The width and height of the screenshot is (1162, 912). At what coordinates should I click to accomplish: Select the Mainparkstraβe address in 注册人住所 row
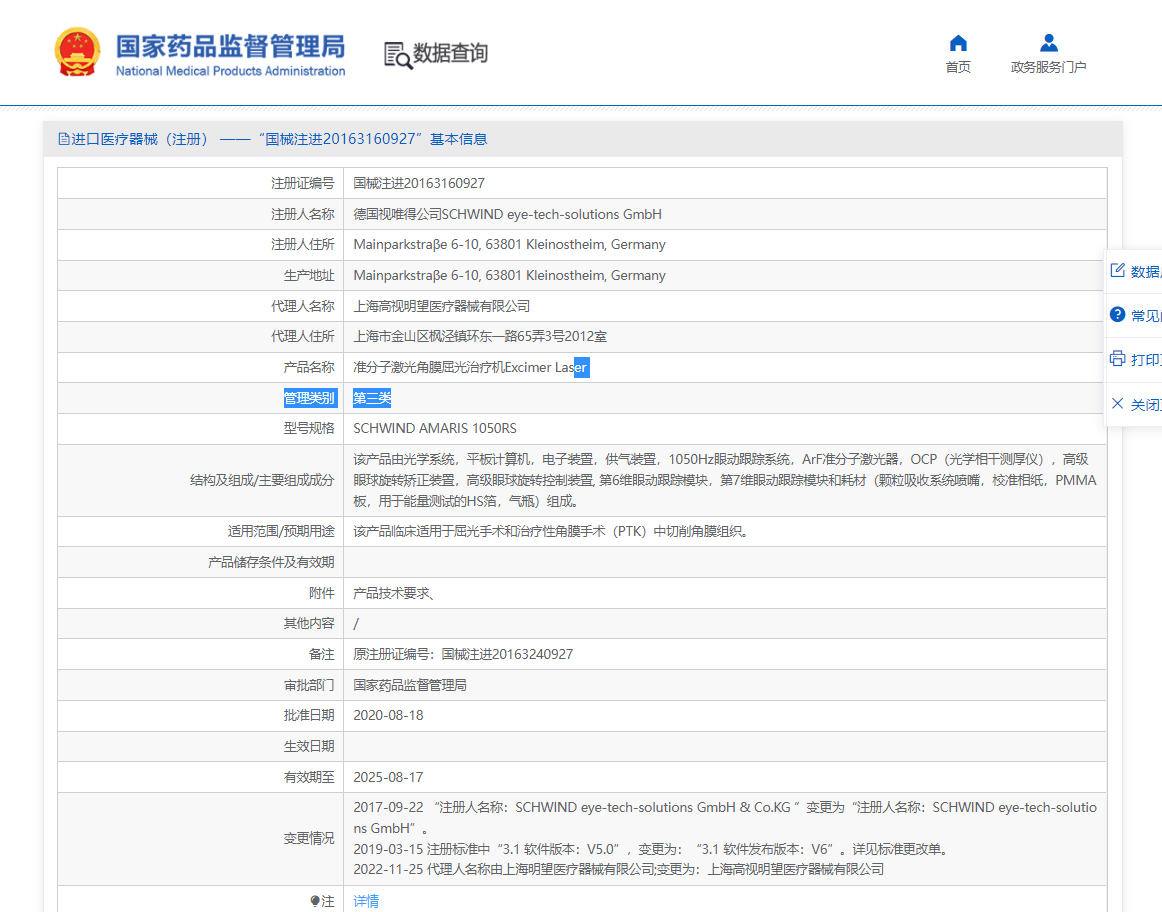pyautogui.click(x=510, y=244)
